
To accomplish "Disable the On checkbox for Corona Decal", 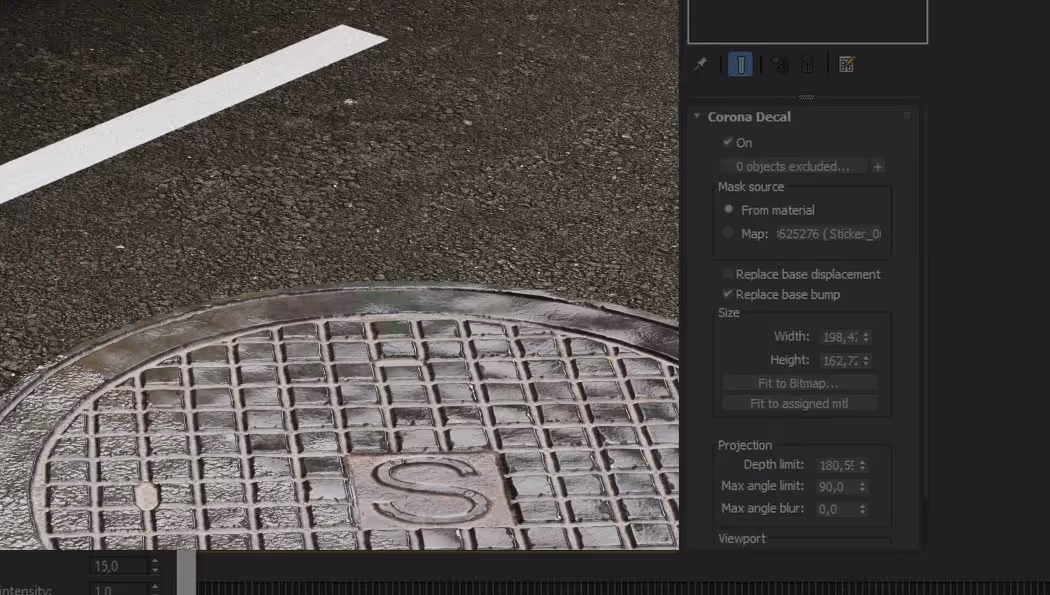I will (728, 143).
